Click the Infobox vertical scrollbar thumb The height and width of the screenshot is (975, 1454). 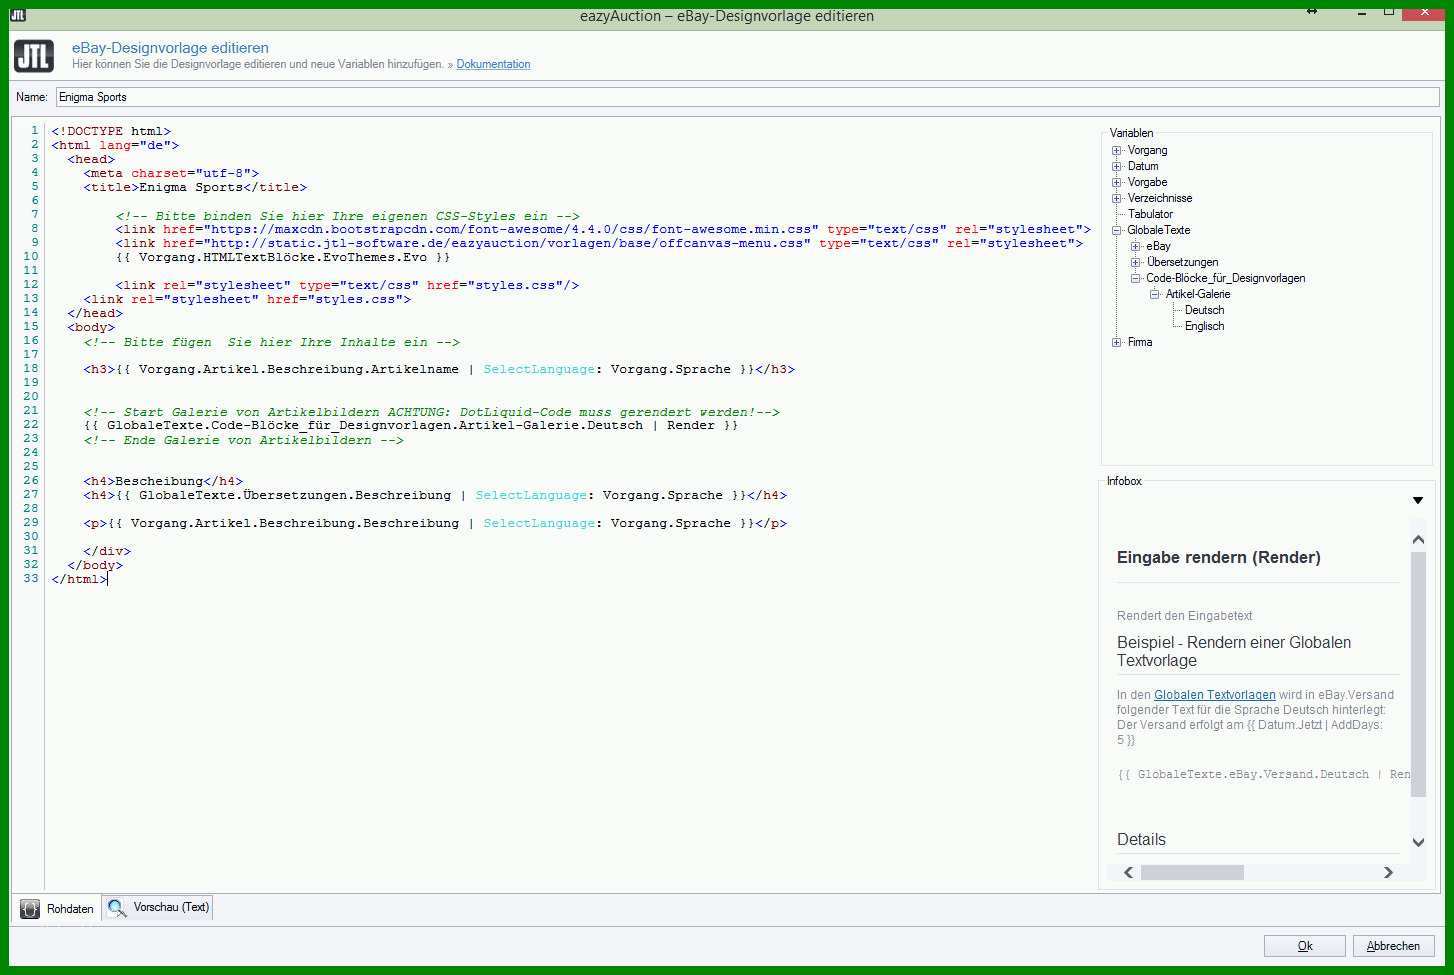coord(1418,674)
